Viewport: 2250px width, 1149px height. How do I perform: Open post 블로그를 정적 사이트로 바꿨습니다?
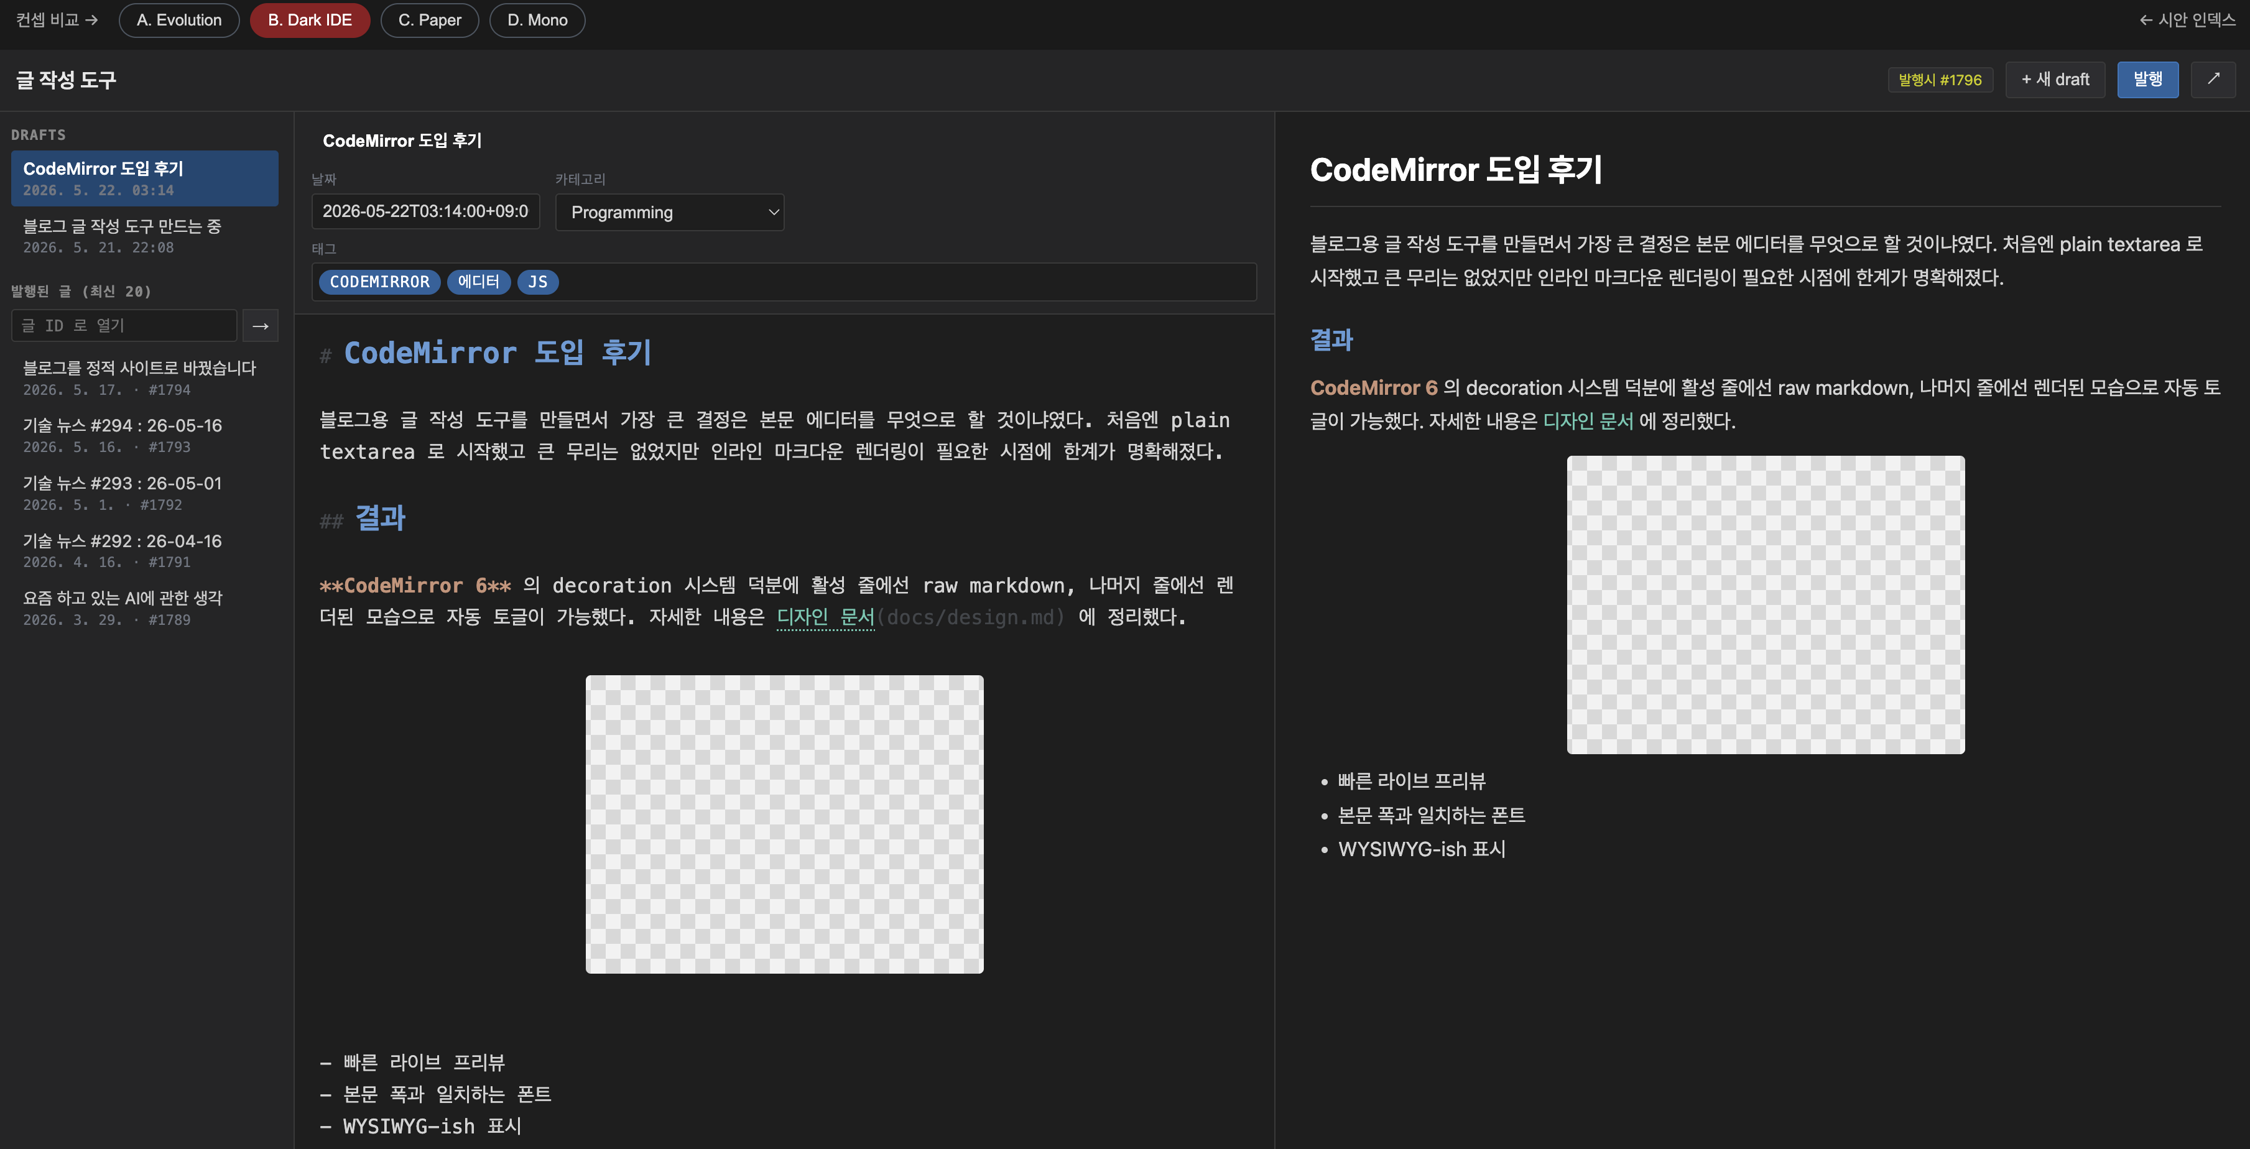(x=145, y=378)
